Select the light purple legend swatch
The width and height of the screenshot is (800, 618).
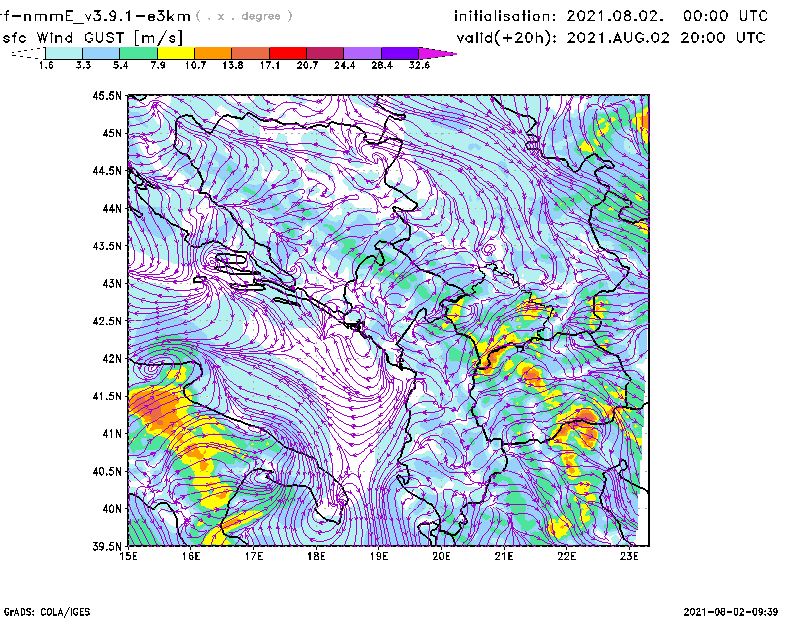click(x=363, y=53)
